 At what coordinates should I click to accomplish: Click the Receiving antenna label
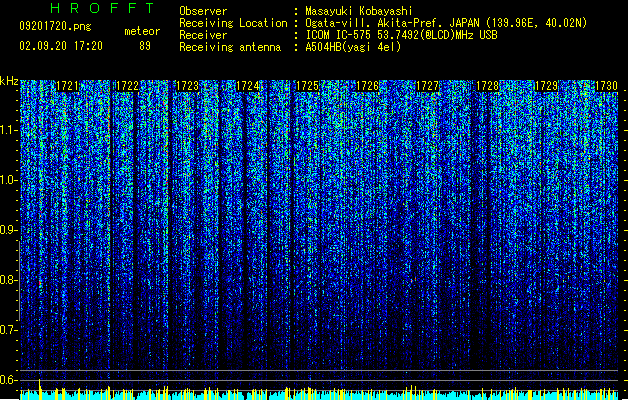230,47
